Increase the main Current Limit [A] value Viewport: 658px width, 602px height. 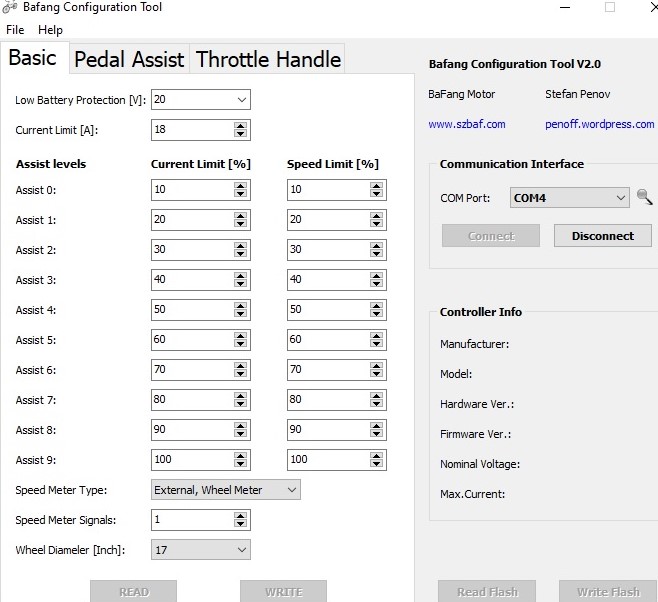pos(241,126)
